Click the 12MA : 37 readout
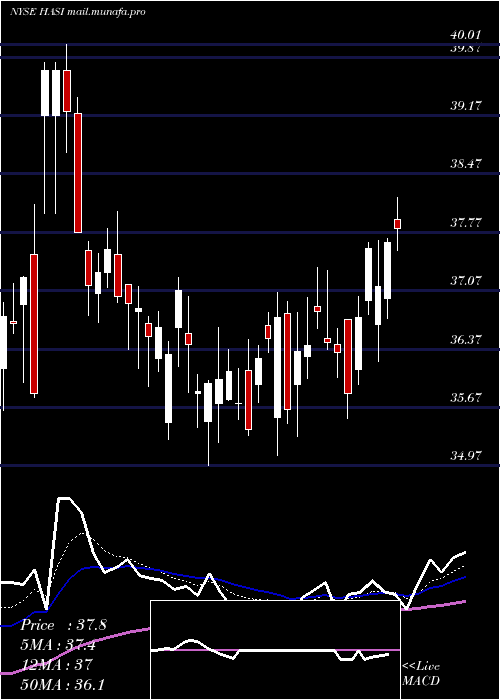500x700 pixels. coord(57,665)
